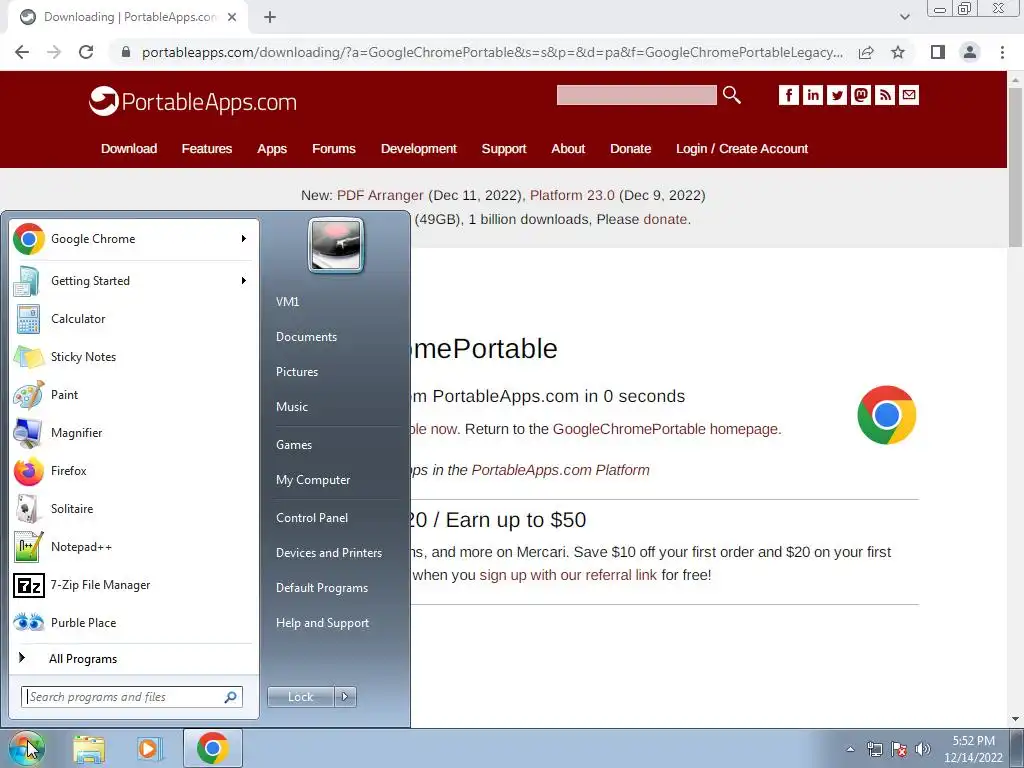The width and height of the screenshot is (1024, 768).
Task: Click the site search magnifier icon
Action: 731,95
